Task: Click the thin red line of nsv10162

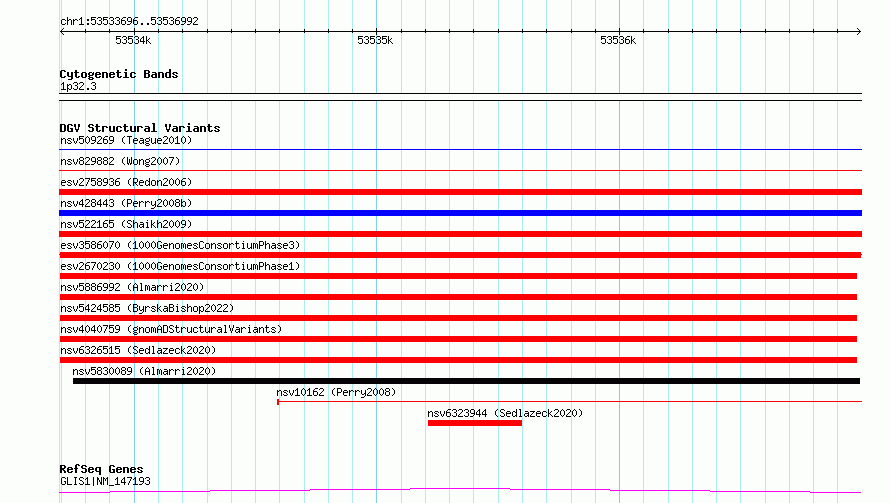Action: [x=569, y=402]
